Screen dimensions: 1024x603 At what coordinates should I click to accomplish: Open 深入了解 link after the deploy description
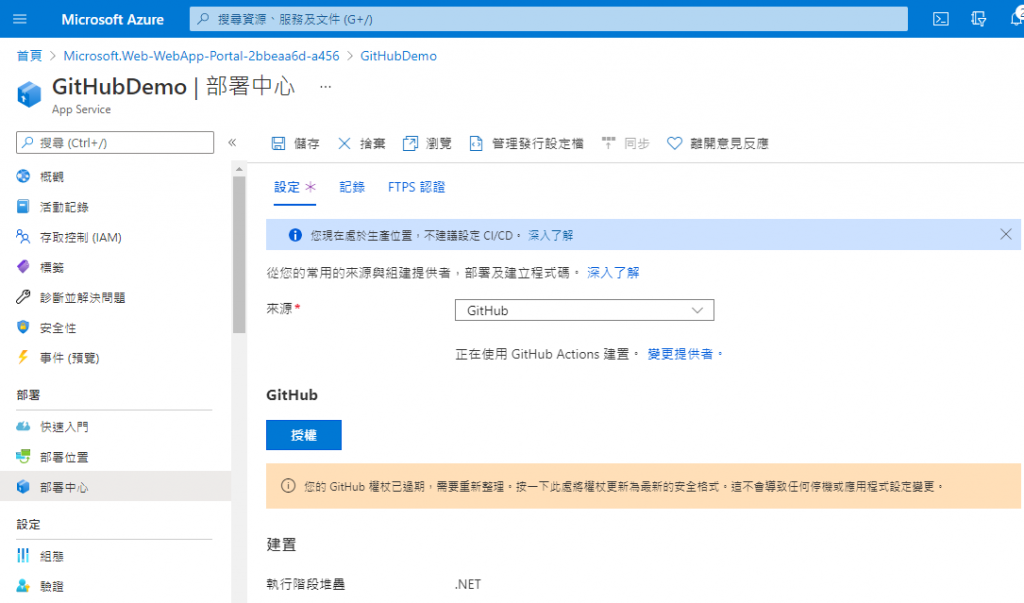click(x=613, y=272)
